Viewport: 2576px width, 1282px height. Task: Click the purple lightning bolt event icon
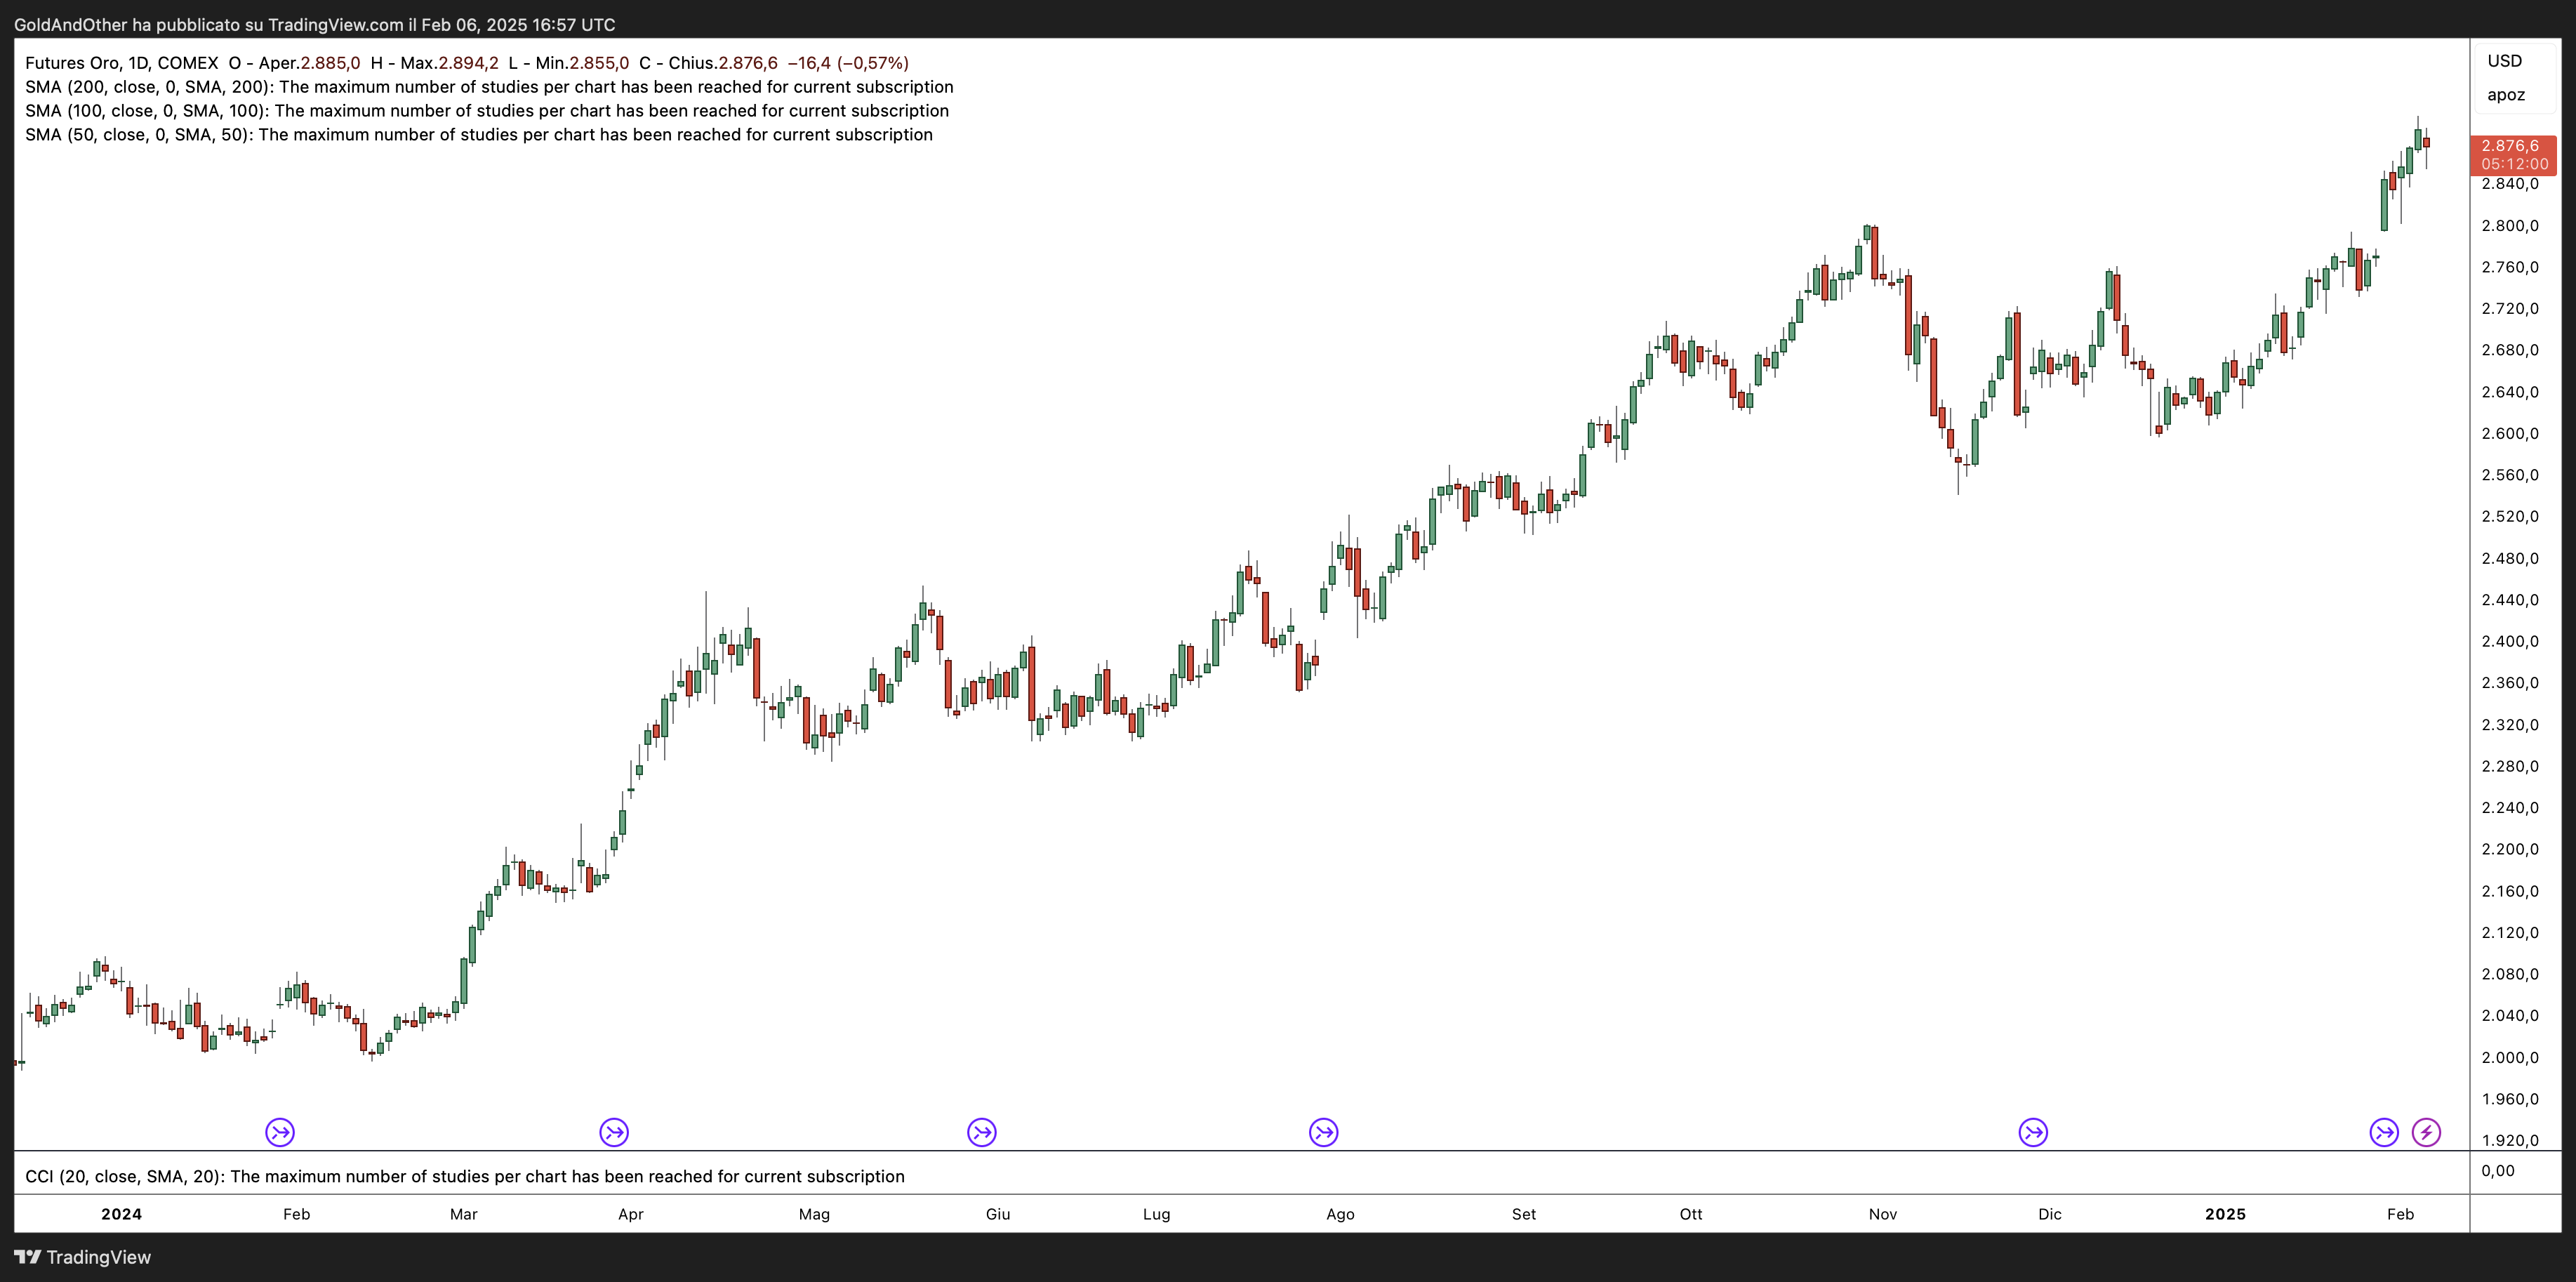tap(2426, 1132)
